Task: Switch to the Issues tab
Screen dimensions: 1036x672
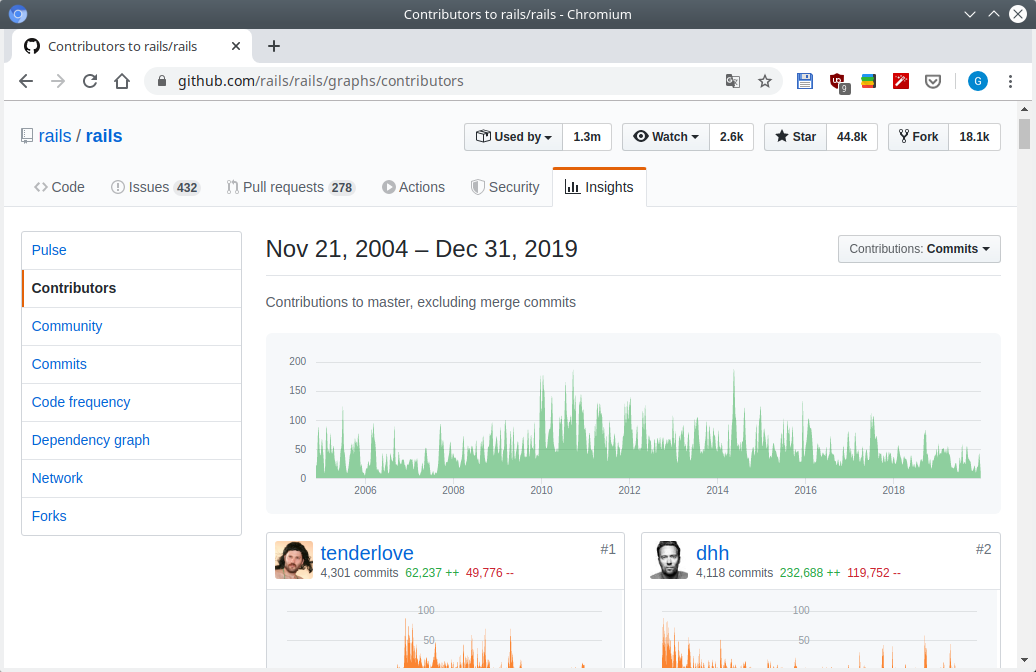Action: [x=155, y=187]
